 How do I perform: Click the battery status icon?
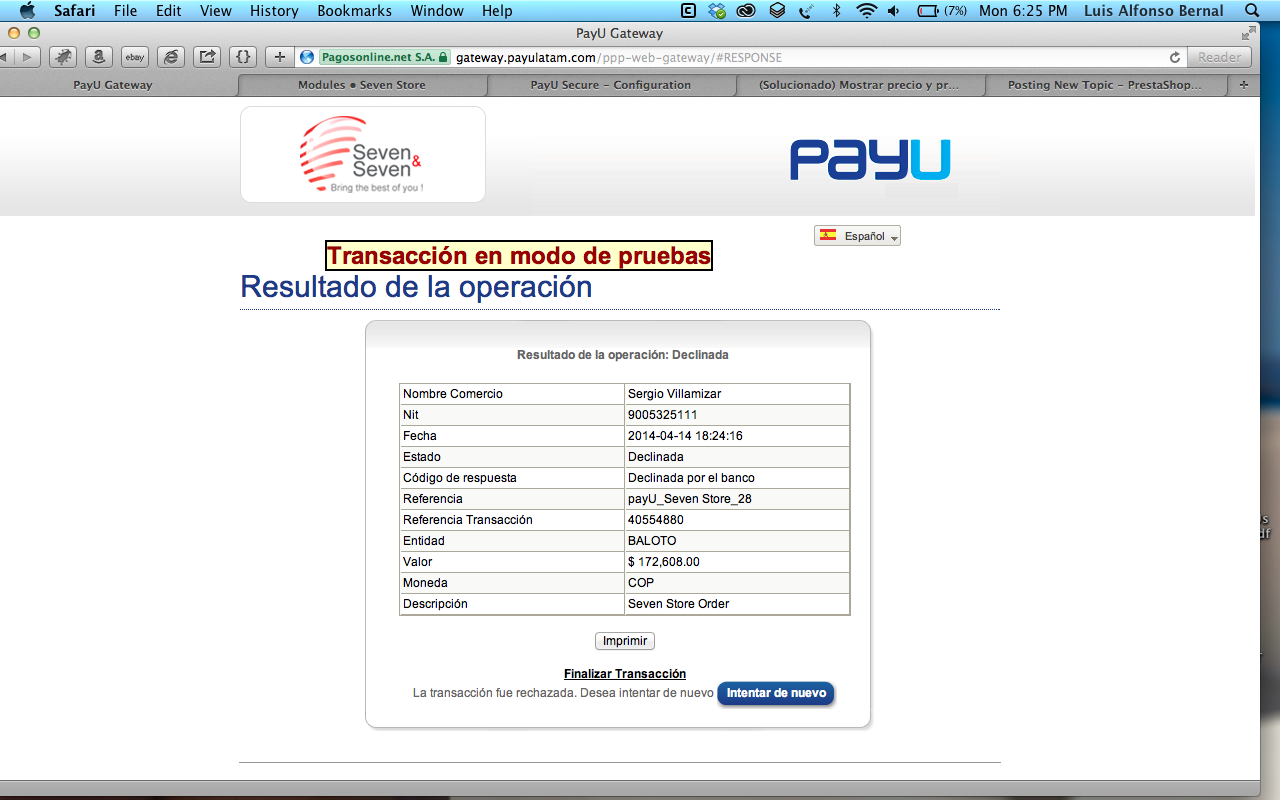[926, 11]
